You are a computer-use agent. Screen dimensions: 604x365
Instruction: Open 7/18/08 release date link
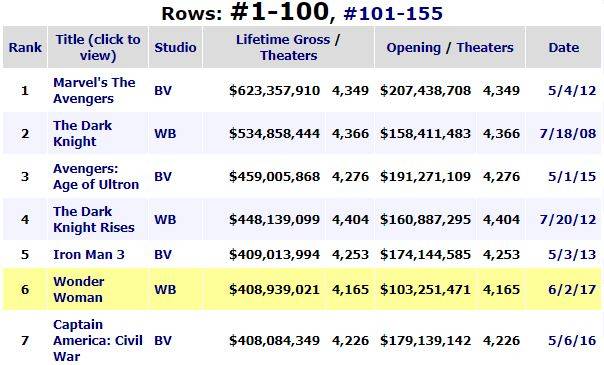[x=568, y=134]
